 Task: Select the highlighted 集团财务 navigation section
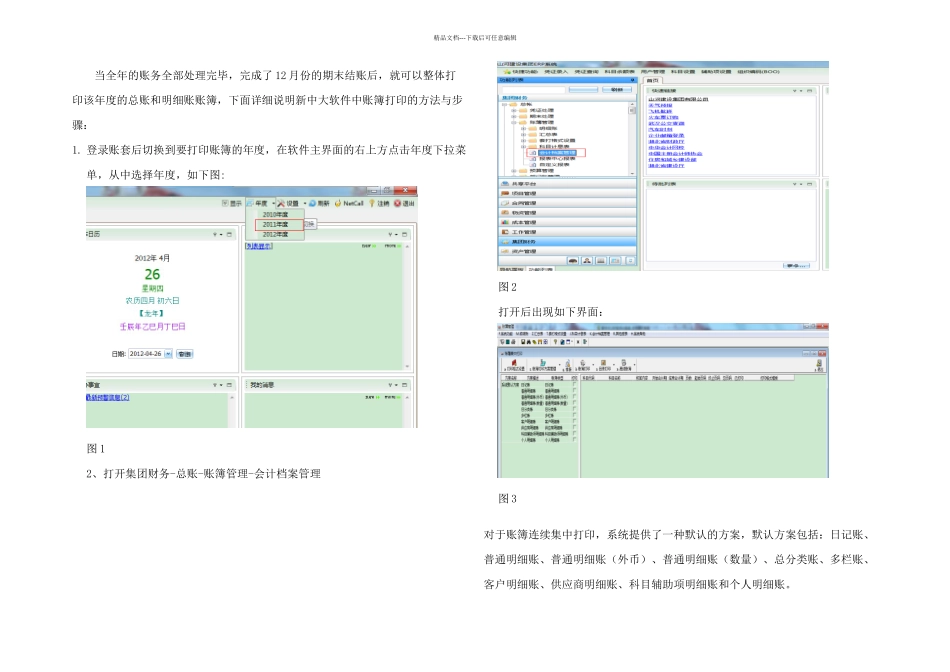[568, 242]
